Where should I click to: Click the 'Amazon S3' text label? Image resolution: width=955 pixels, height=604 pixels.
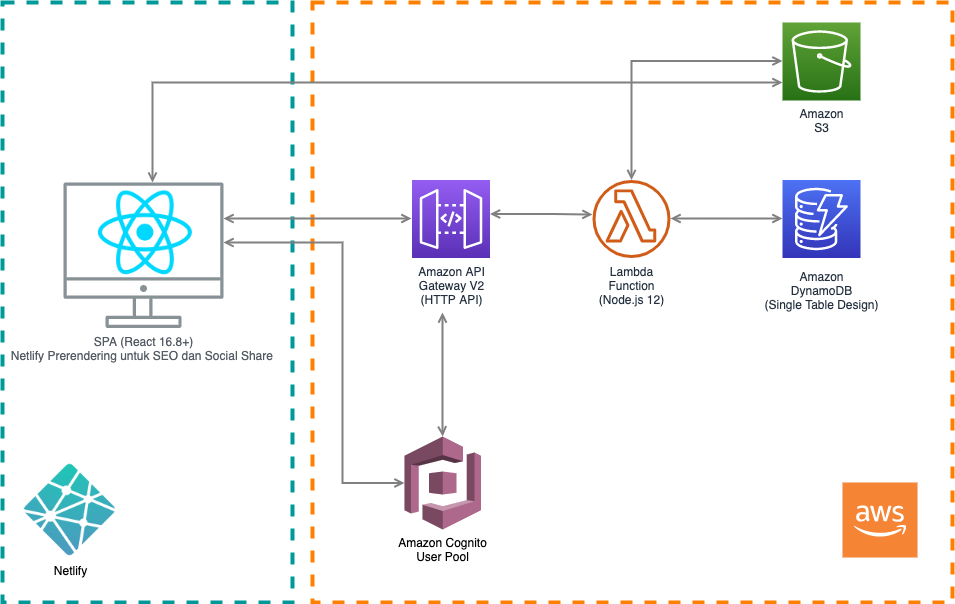[821, 121]
